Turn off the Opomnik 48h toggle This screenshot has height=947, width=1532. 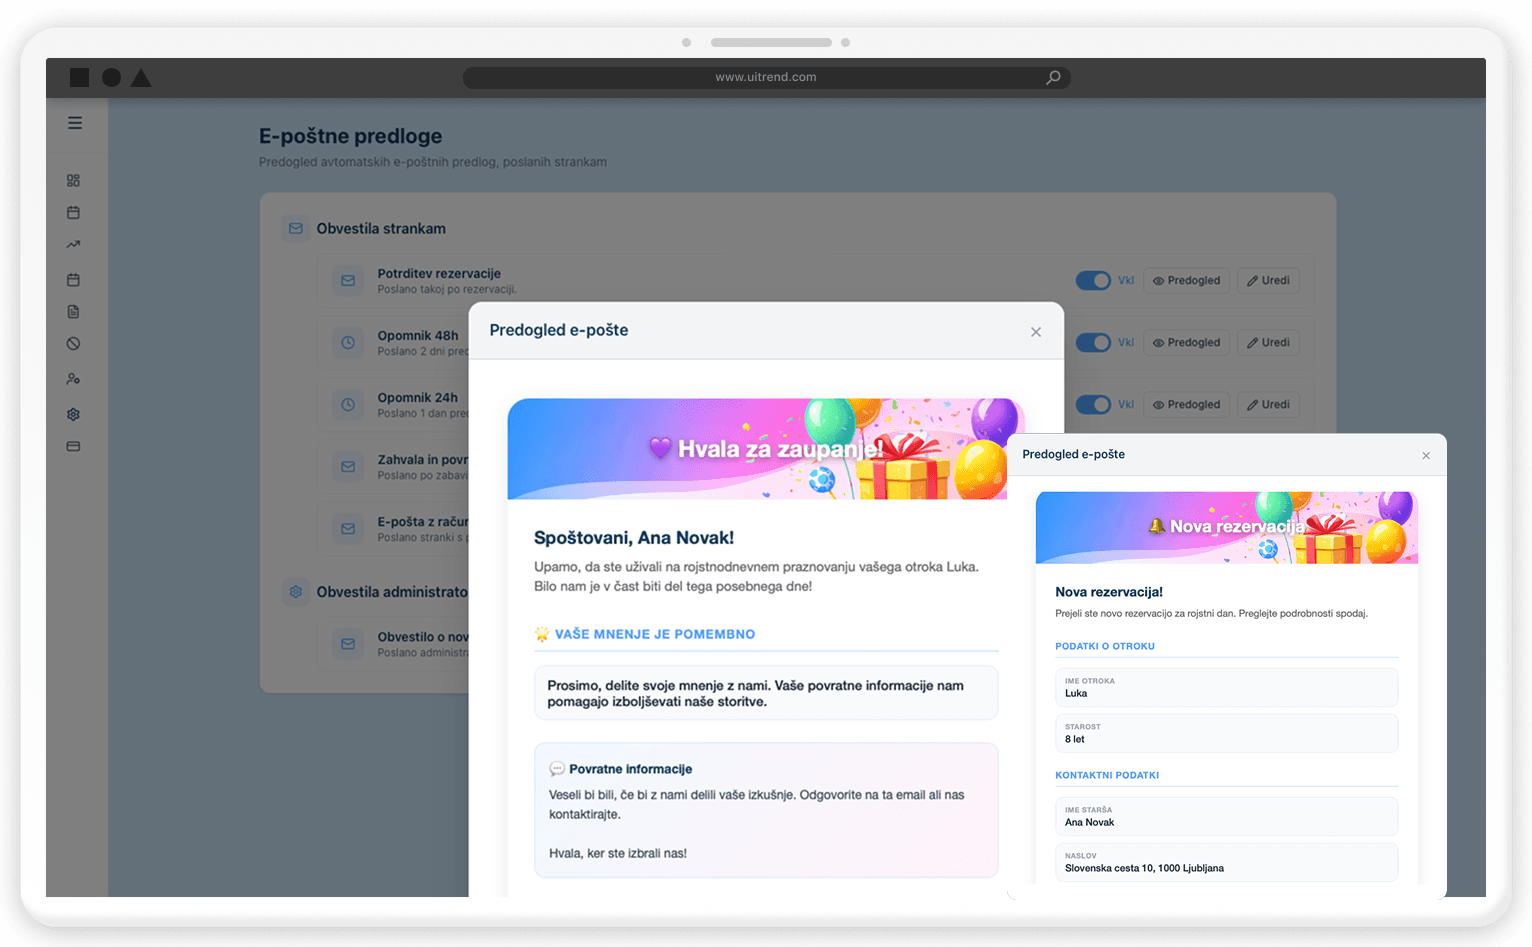pos(1093,343)
